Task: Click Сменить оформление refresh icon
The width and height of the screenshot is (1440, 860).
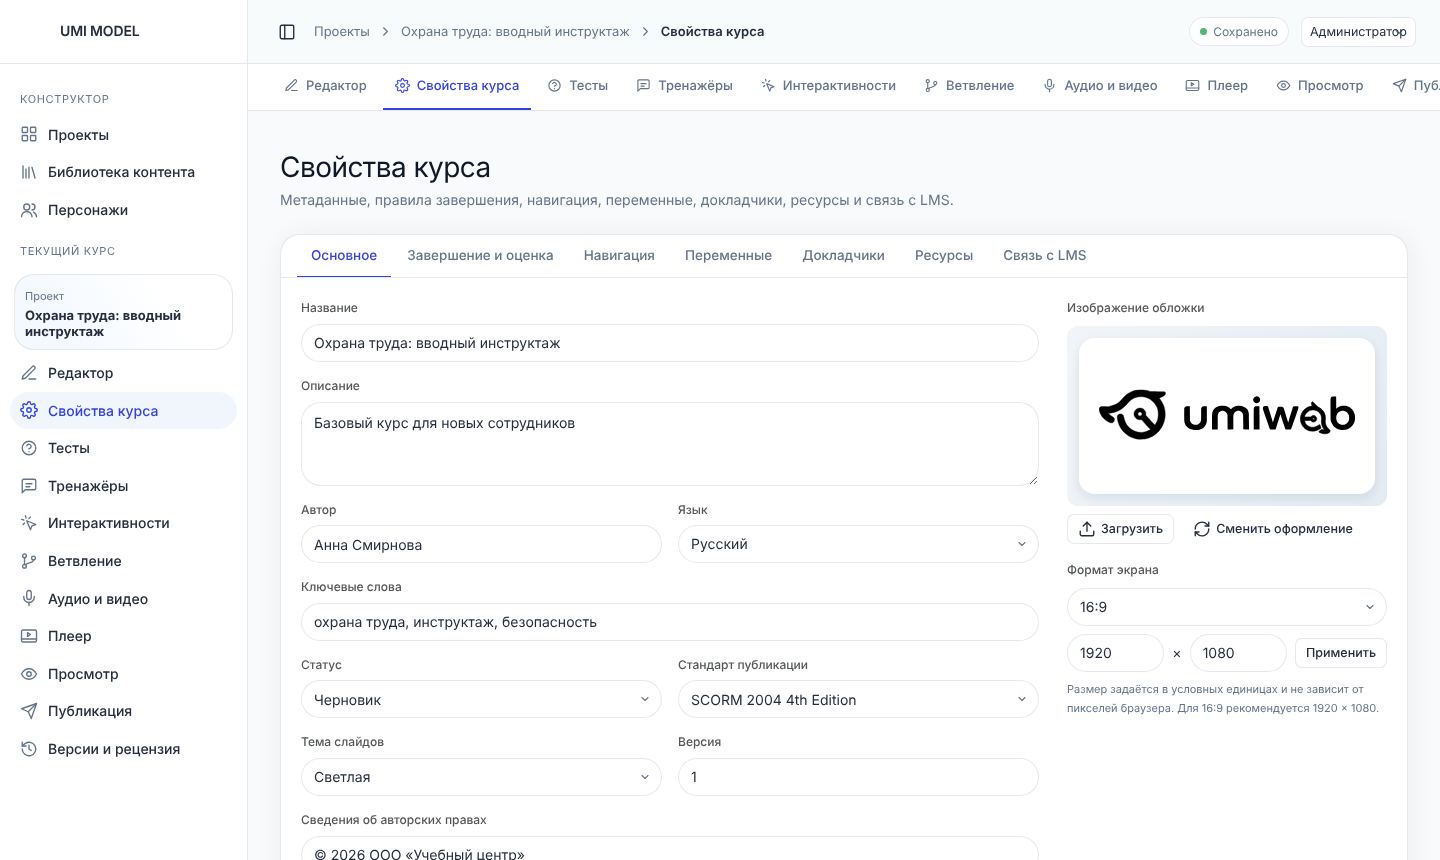Action: (1201, 529)
